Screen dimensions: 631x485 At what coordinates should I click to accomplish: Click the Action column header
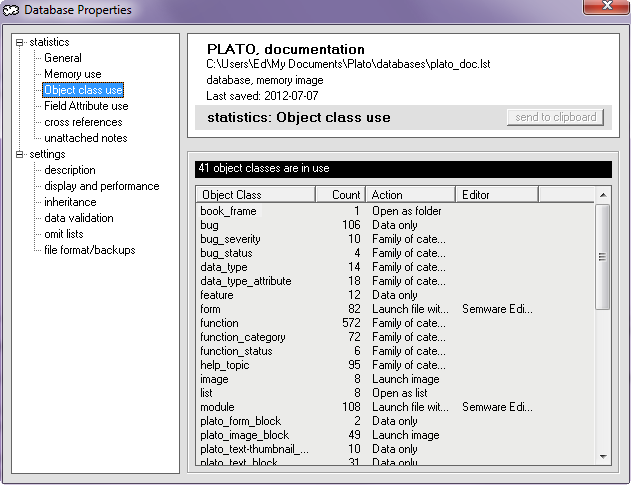(x=410, y=194)
